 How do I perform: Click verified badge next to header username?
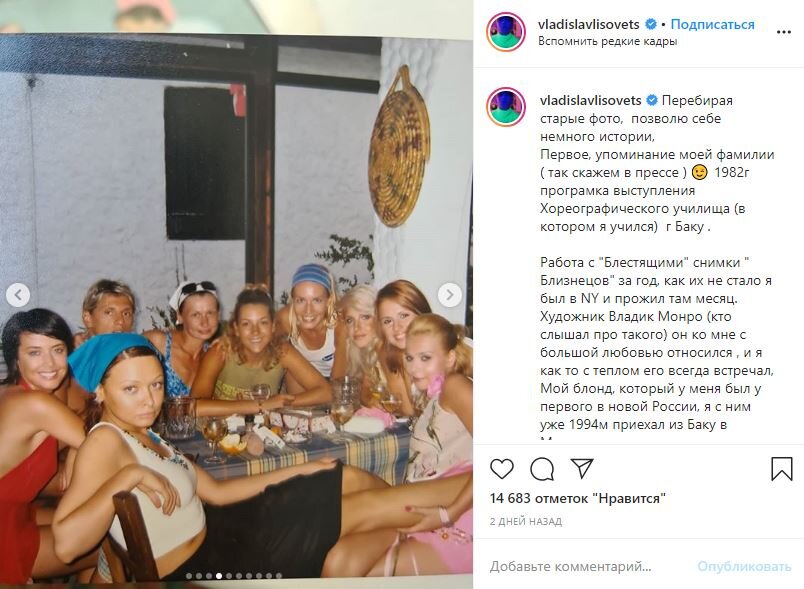(x=651, y=24)
